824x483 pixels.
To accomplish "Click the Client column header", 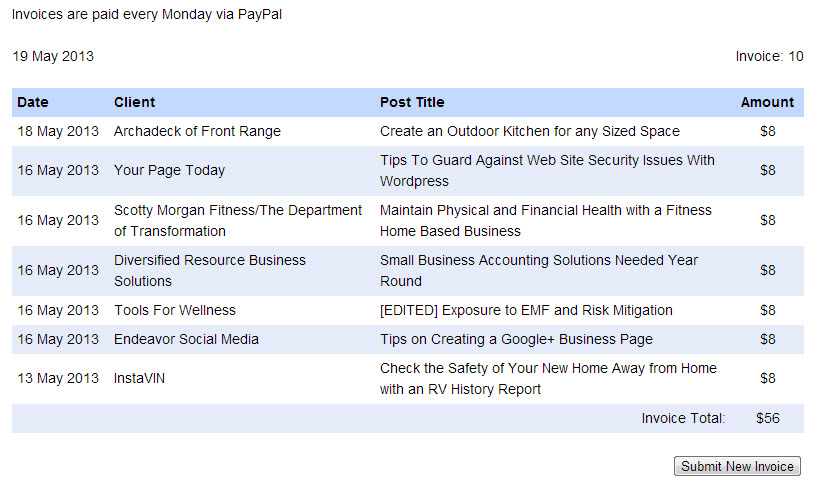I will [135, 102].
